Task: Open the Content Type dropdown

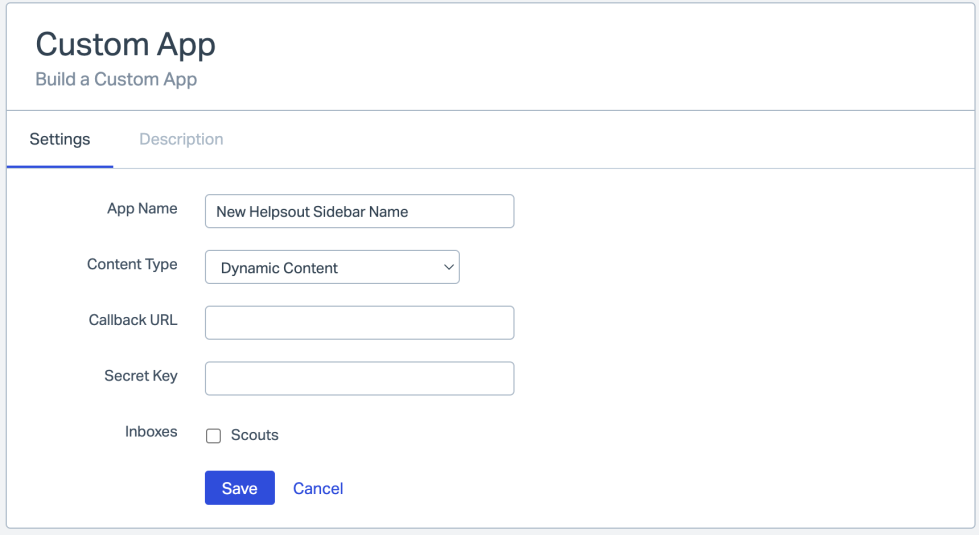Action: [332, 267]
